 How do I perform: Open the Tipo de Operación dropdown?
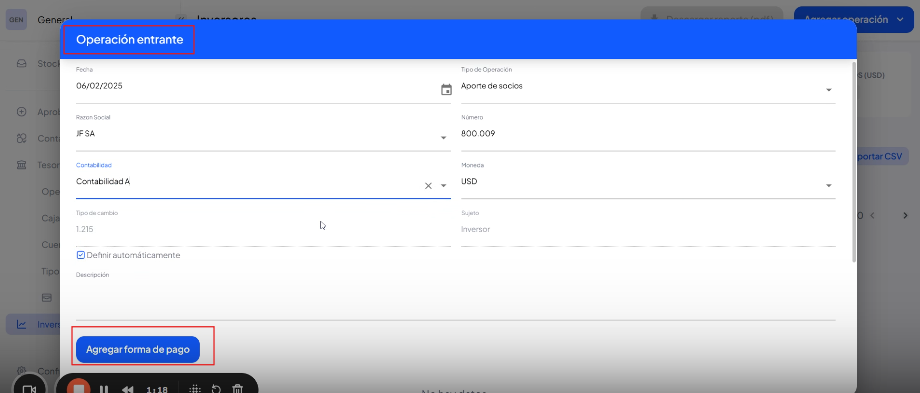828,90
